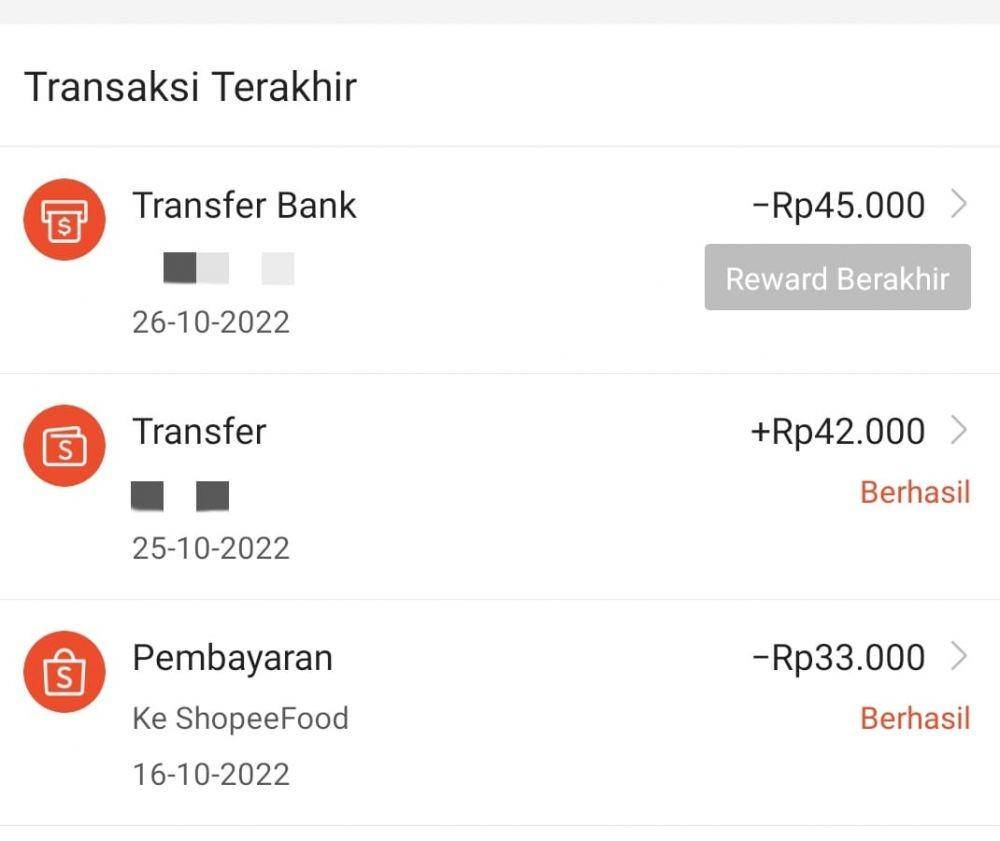Viewport: 1000px width, 841px height.
Task: Tap Berhasil status under +Rp42.000
Action: [915, 492]
